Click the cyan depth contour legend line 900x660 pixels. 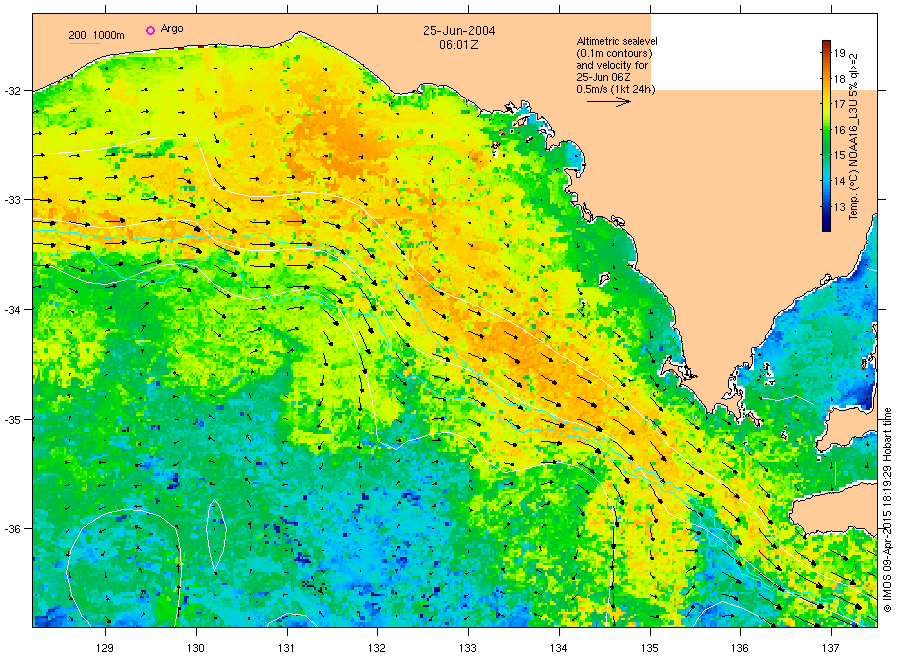[x=85, y=43]
